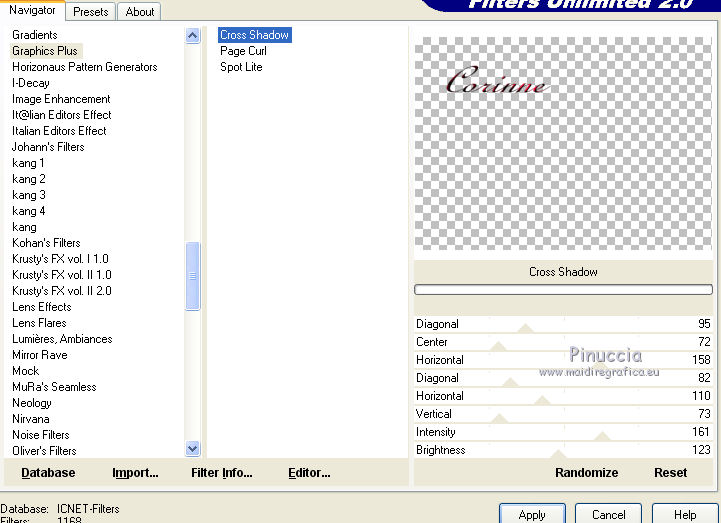Select Lumières, Ambiances category
Image resolution: width=721 pixels, height=523 pixels.
pyautogui.click(x=62, y=339)
